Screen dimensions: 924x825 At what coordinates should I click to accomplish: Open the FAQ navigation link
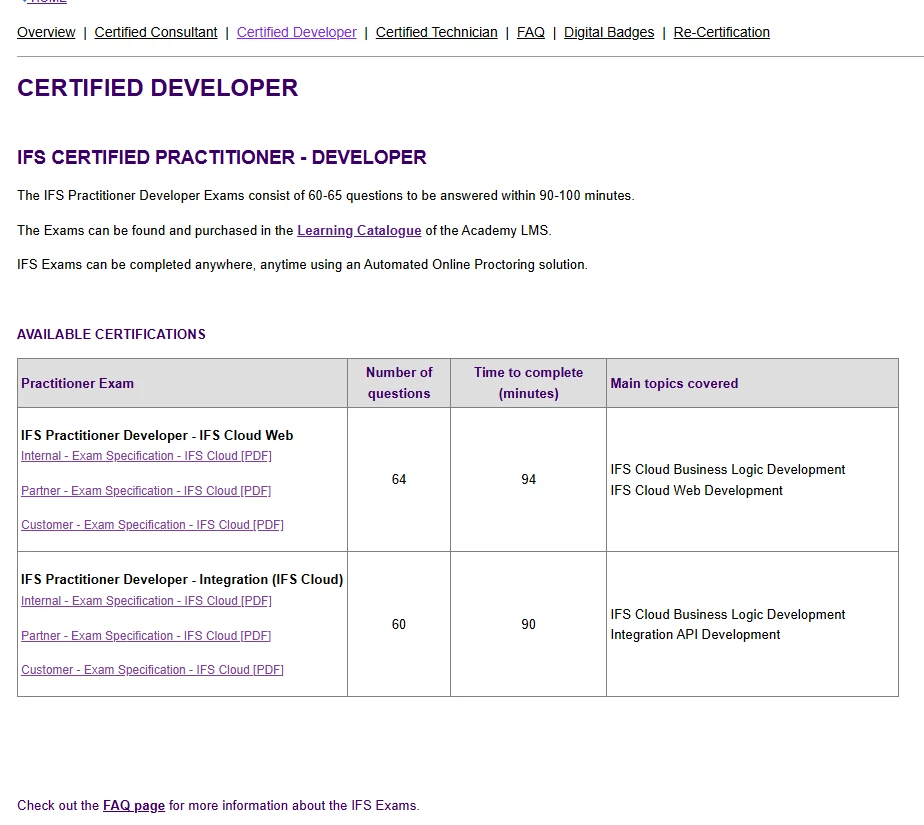530,32
